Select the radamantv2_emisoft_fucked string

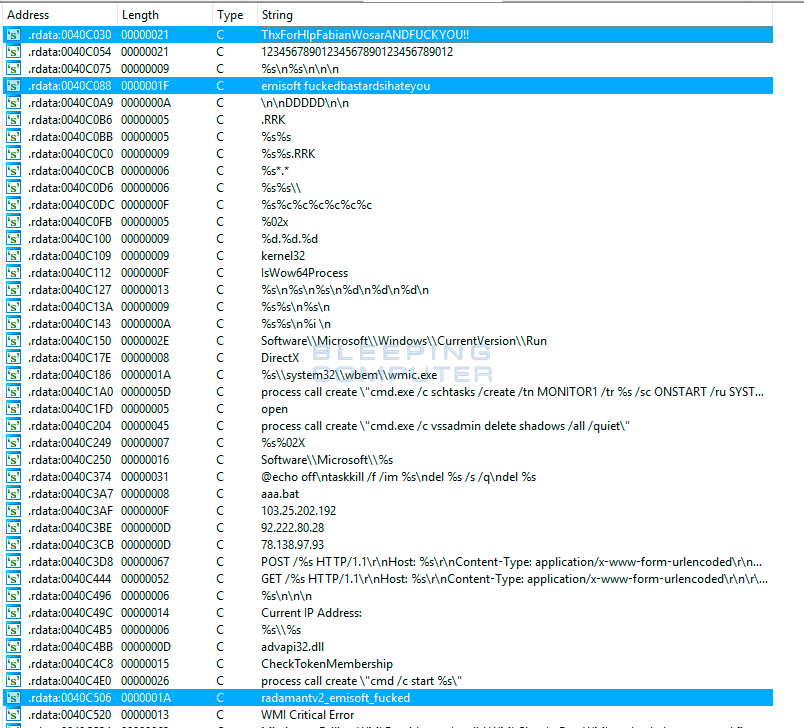(x=336, y=698)
